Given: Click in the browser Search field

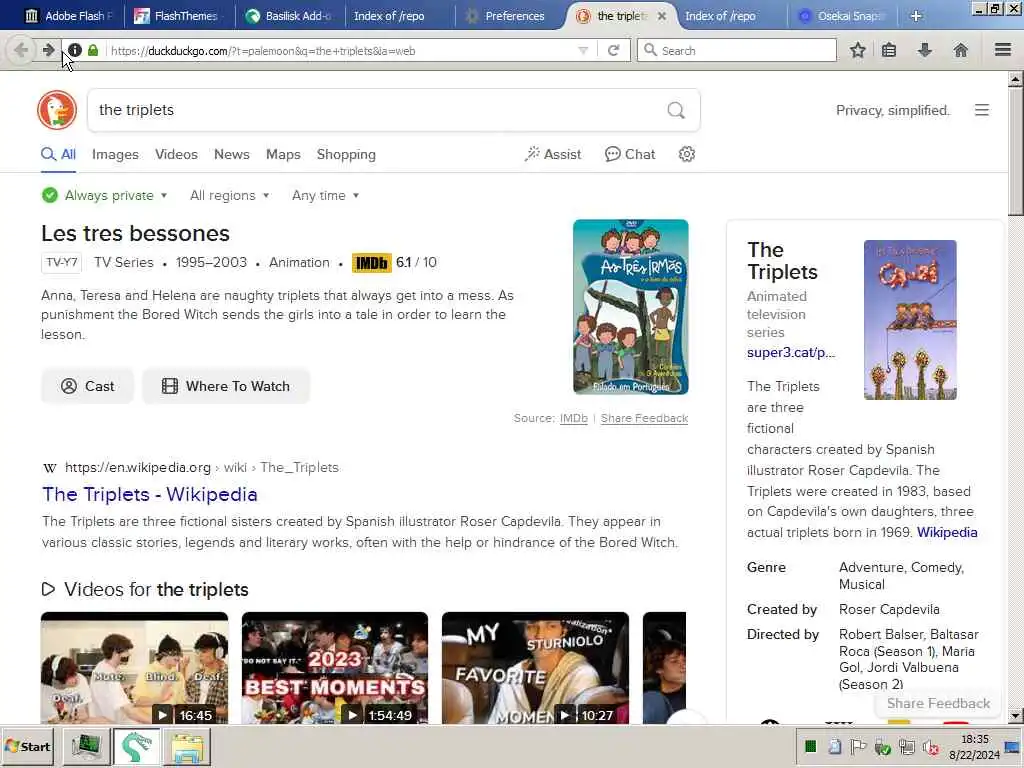Looking at the screenshot, I should [x=737, y=50].
